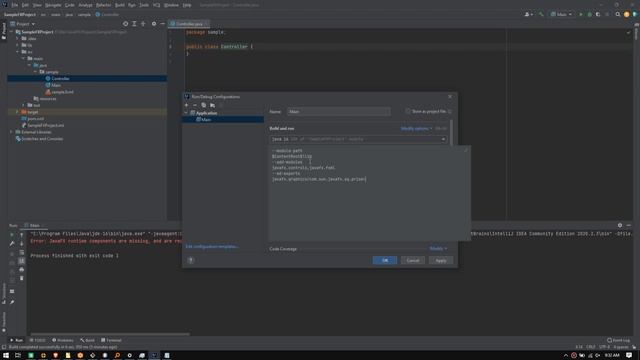Print the Run console output
The height and width of the screenshot is (360, 640).
pyautogui.click(x=22, y=269)
